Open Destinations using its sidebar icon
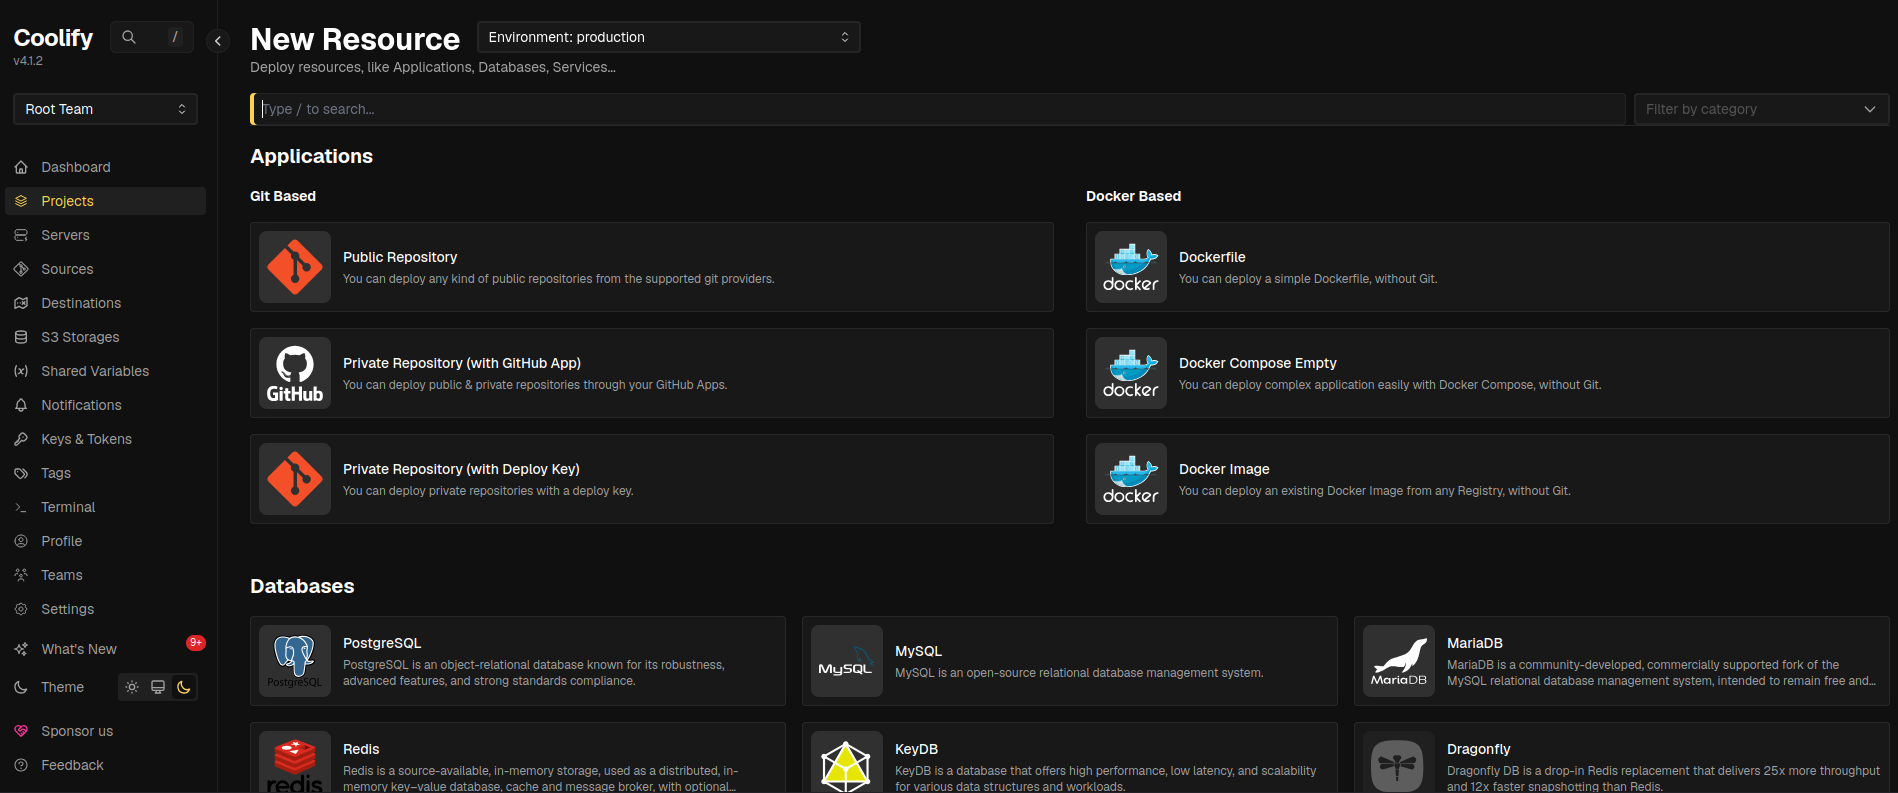Screen dimensions: 1898x793 click(x=21, y=303)
